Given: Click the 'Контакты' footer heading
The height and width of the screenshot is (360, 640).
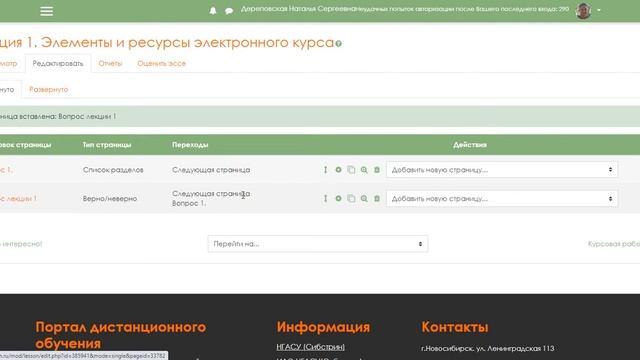Looking at the screenshot, I should (x=455, y=327).
